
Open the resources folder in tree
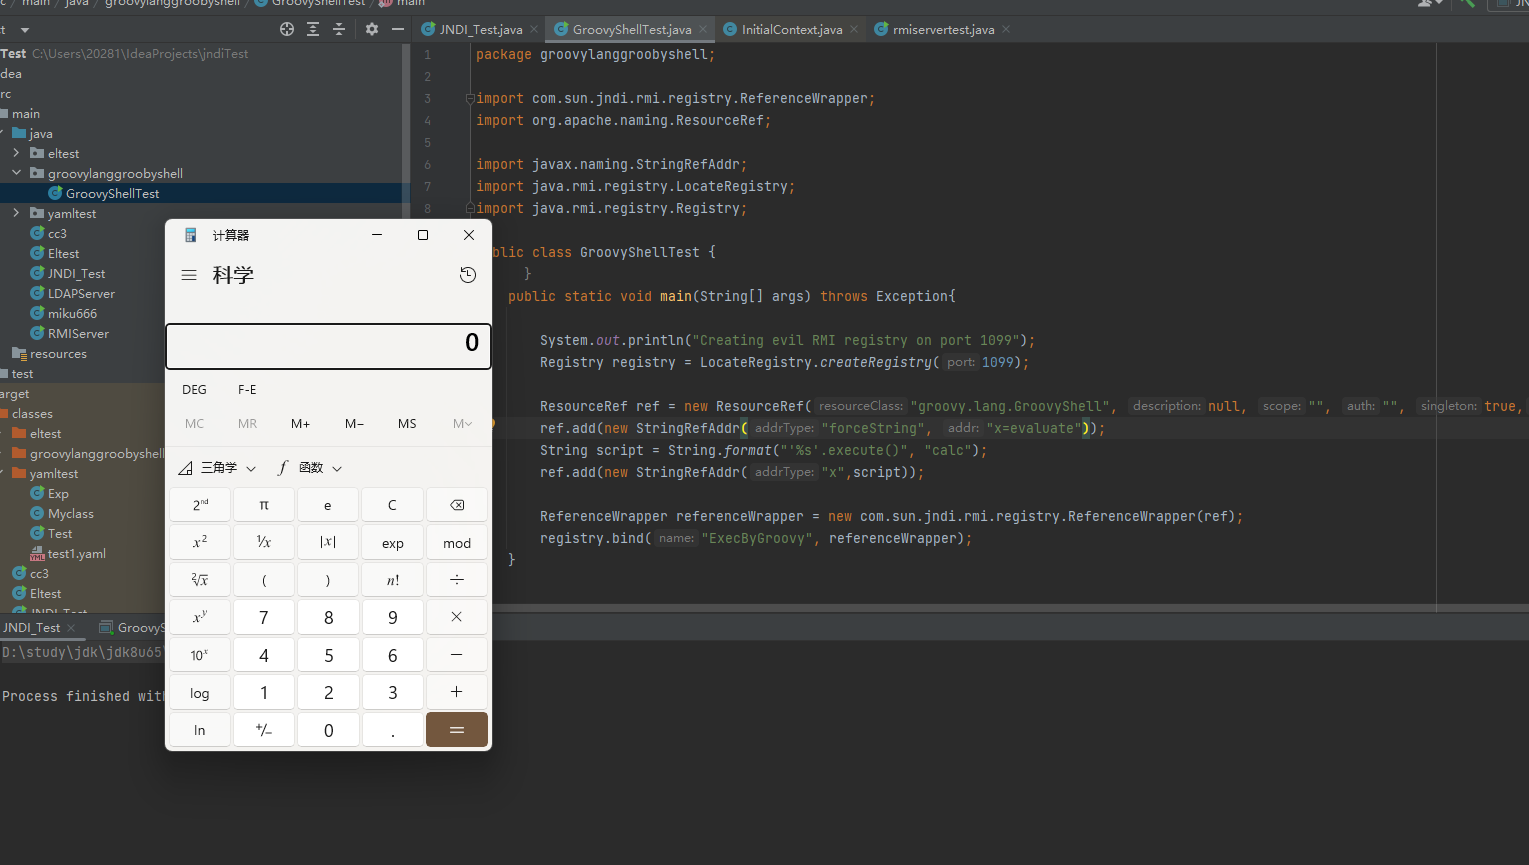pos(58,353)
